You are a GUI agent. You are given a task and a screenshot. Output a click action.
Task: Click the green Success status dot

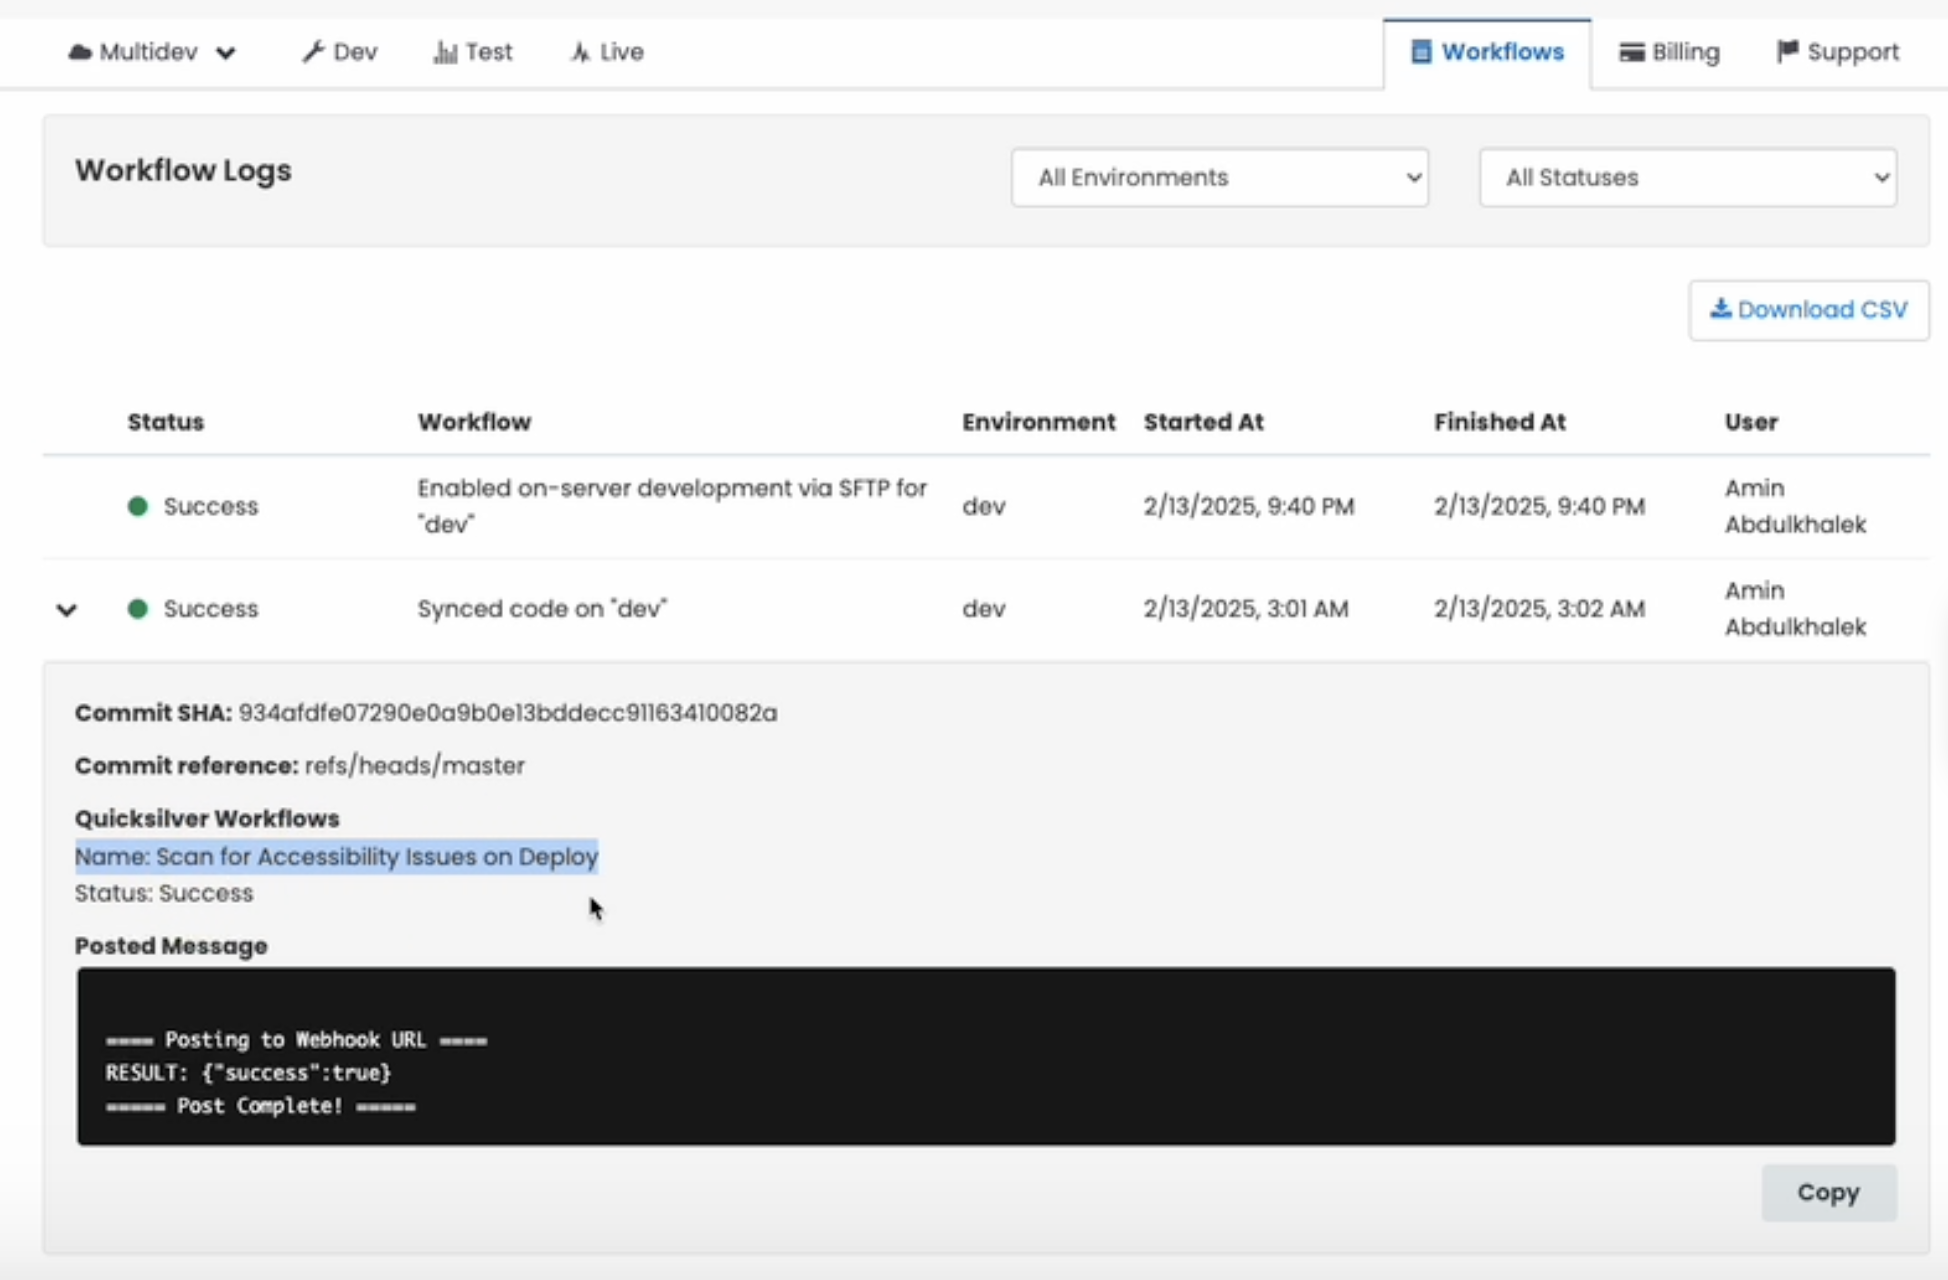[137, 506]
